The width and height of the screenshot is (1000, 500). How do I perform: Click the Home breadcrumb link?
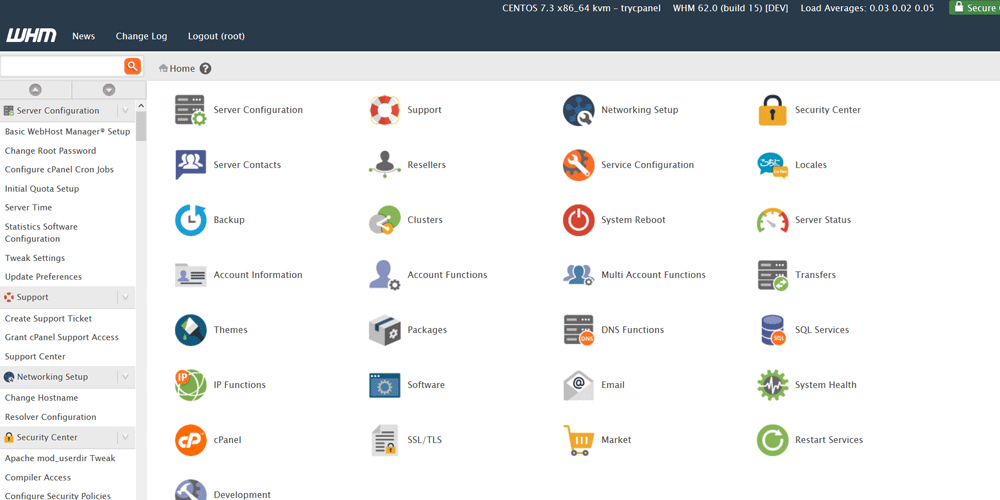pos(182,69)
